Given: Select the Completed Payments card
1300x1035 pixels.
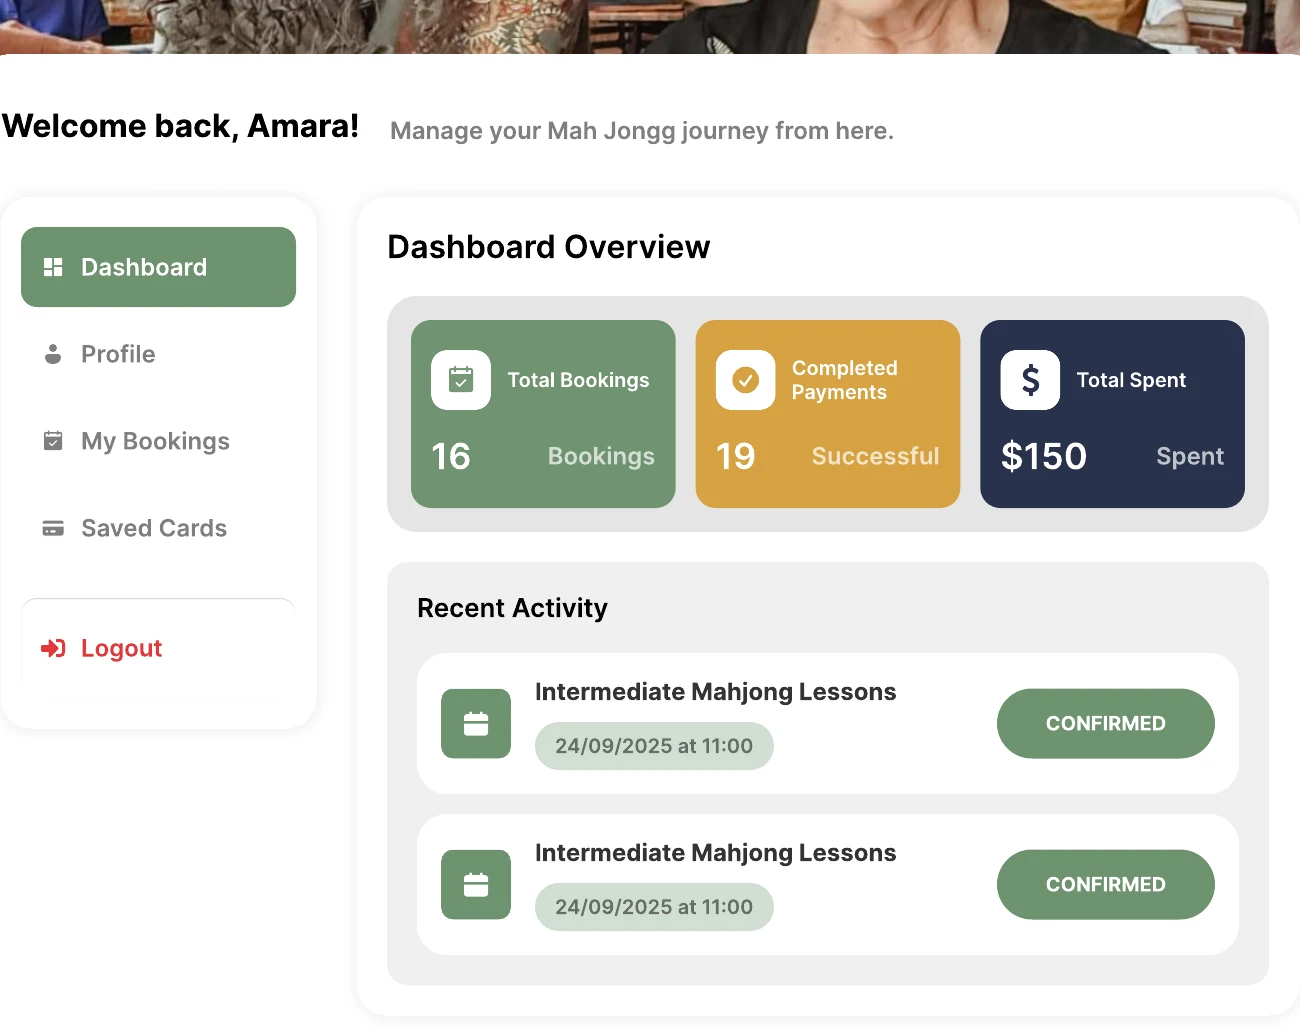Looking at the screenshot, I should (828, 414).
